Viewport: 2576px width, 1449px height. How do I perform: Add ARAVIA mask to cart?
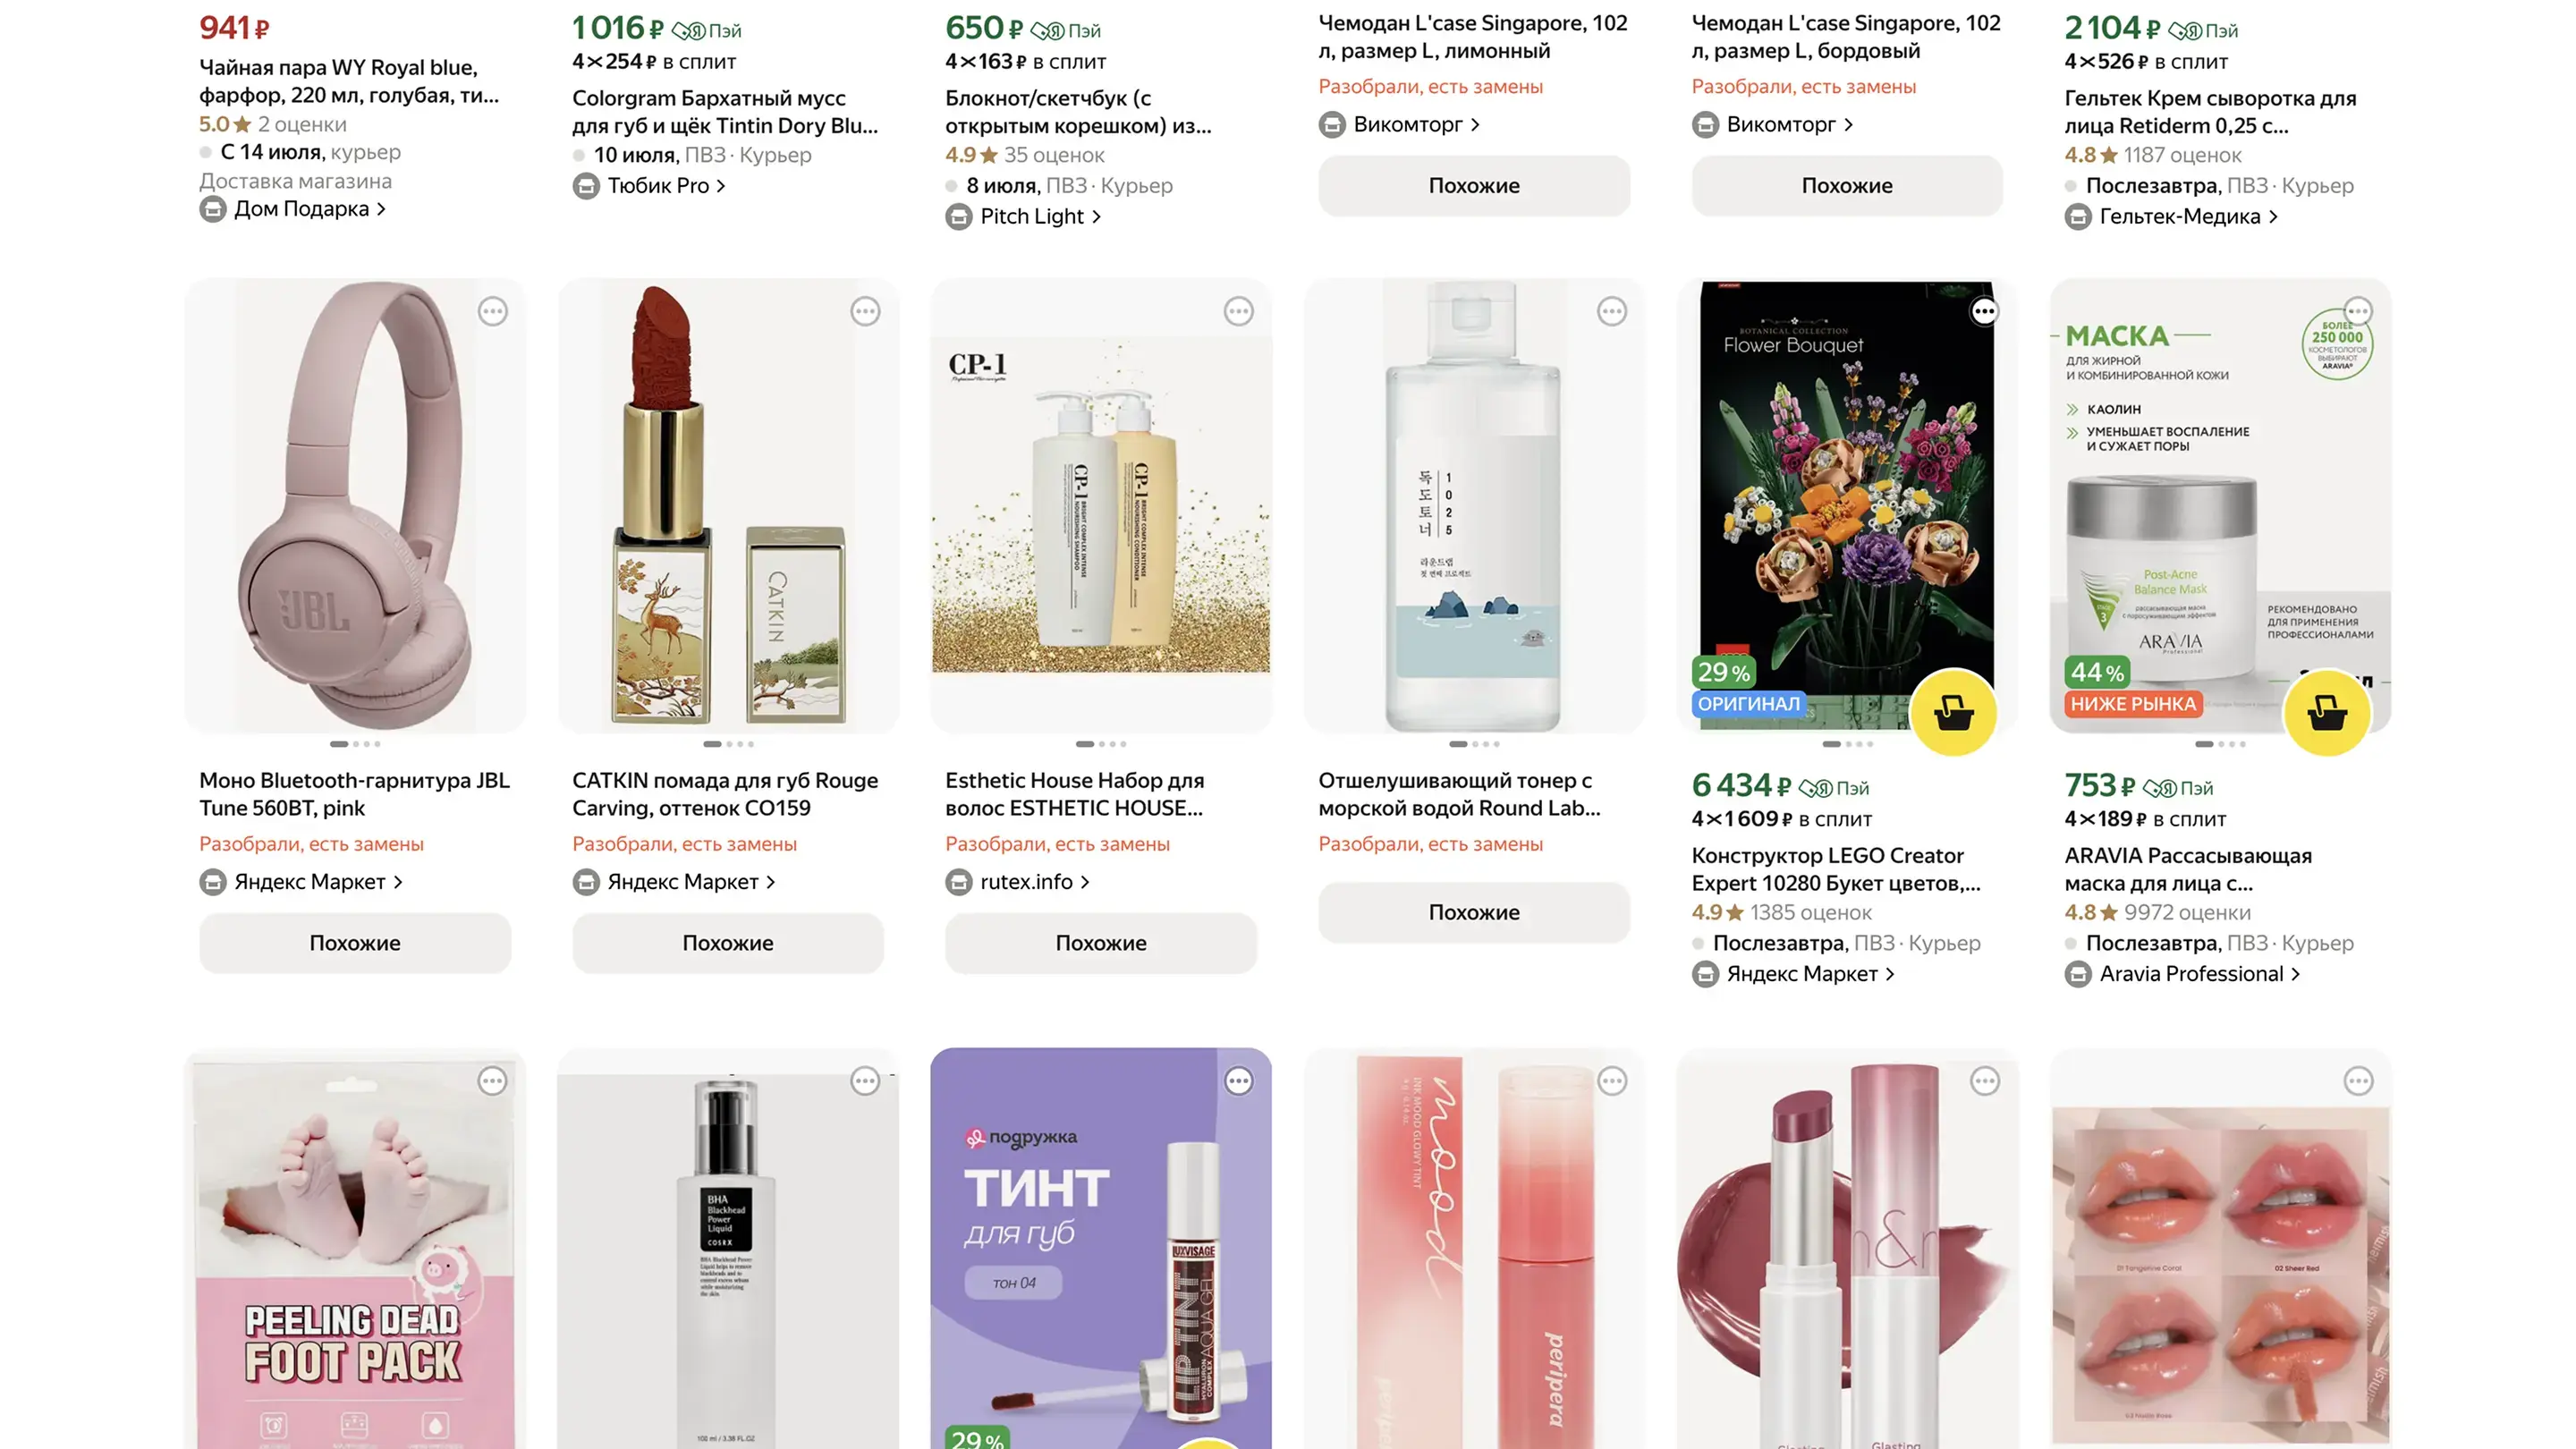(2326, 713)
